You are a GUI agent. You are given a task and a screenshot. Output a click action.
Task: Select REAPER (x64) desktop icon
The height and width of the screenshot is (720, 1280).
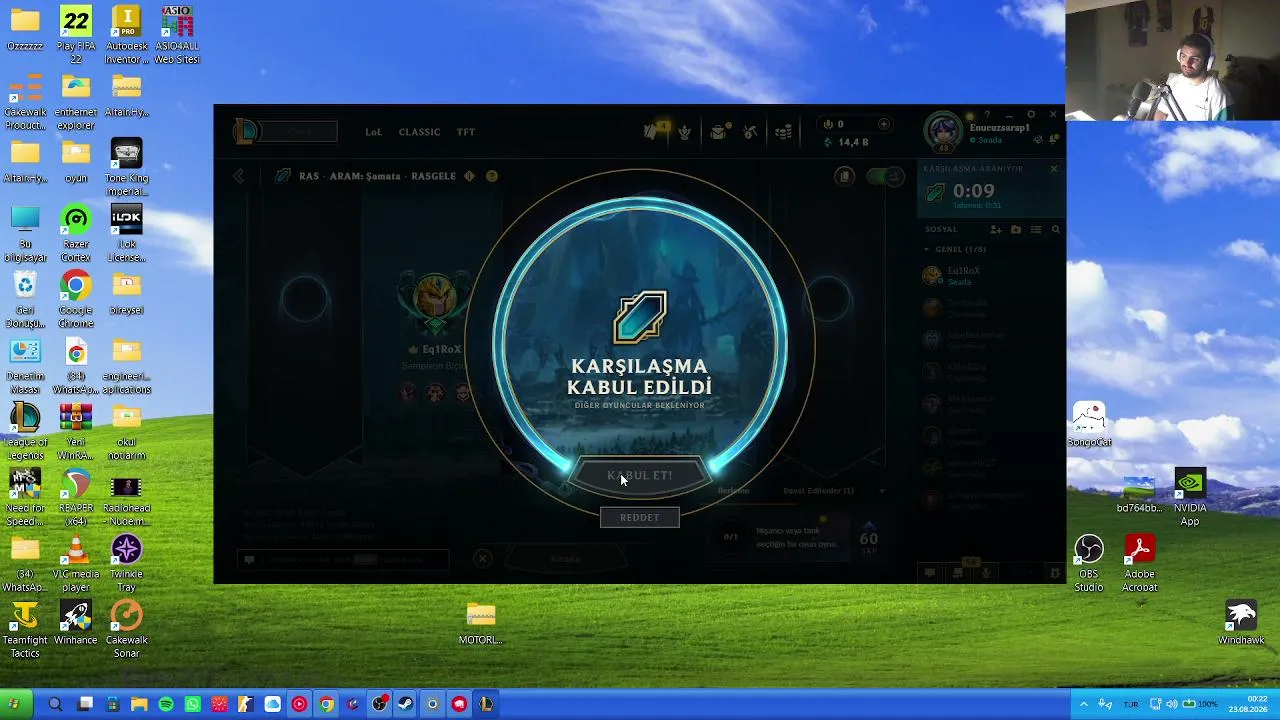(76, 498)
